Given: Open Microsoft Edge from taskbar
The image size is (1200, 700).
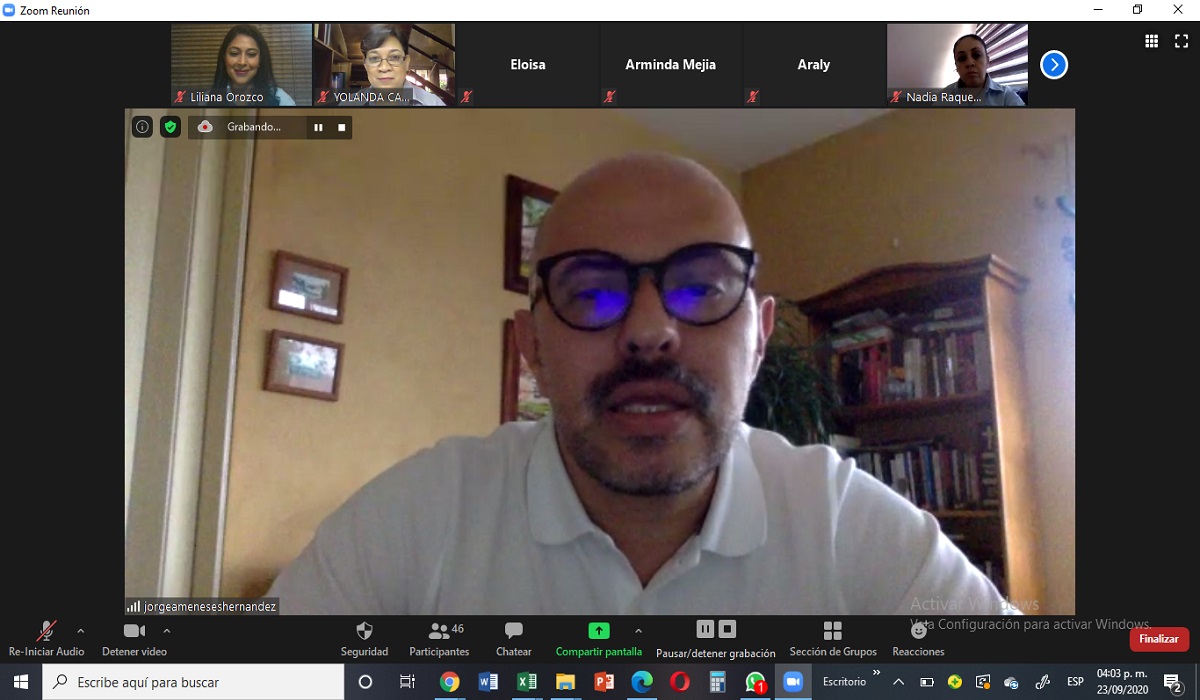Looking at the screenshot, I should tap(642, 682).
